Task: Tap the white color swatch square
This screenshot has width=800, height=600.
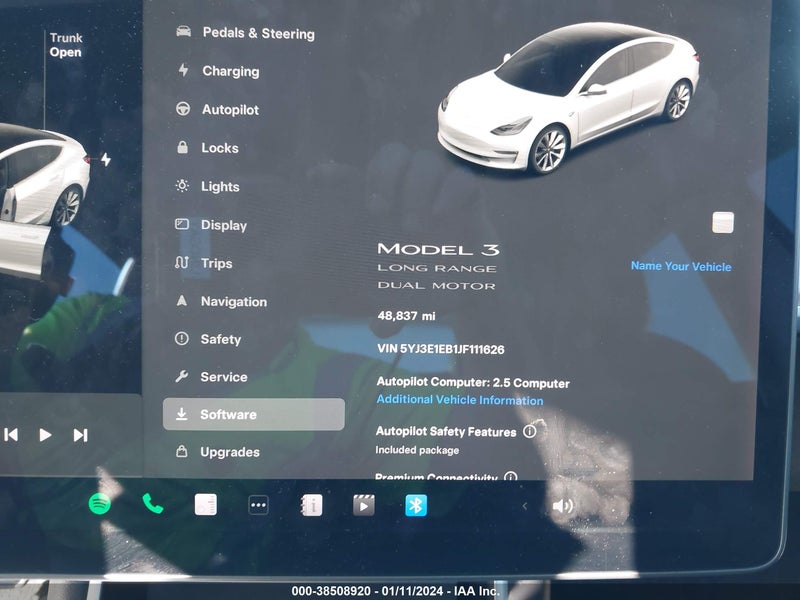Action: pyautogui.click(x=723, y=222)
